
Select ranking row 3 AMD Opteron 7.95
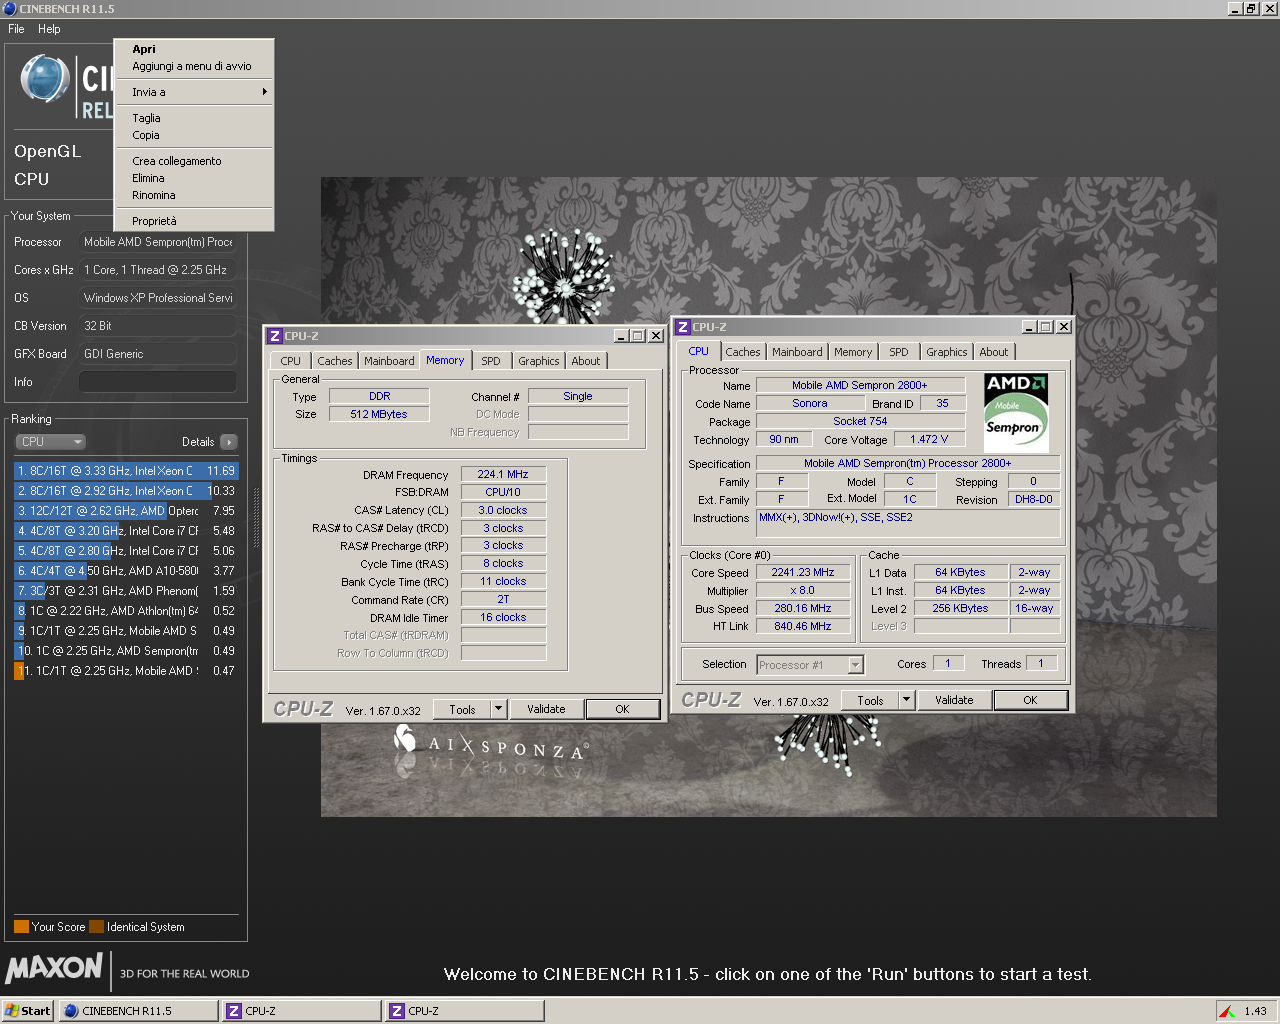pos(126,511)
